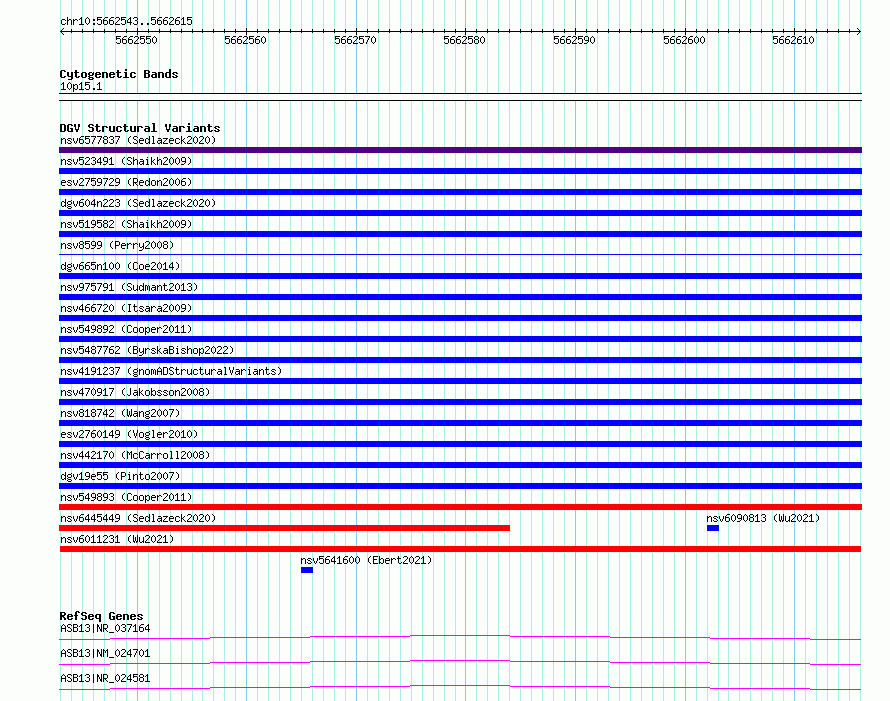The height and width of the screenshot is (701, 890).
Task: Open variant nsv6090813 (Wu2021)
Action: click(x=763, y=518)
